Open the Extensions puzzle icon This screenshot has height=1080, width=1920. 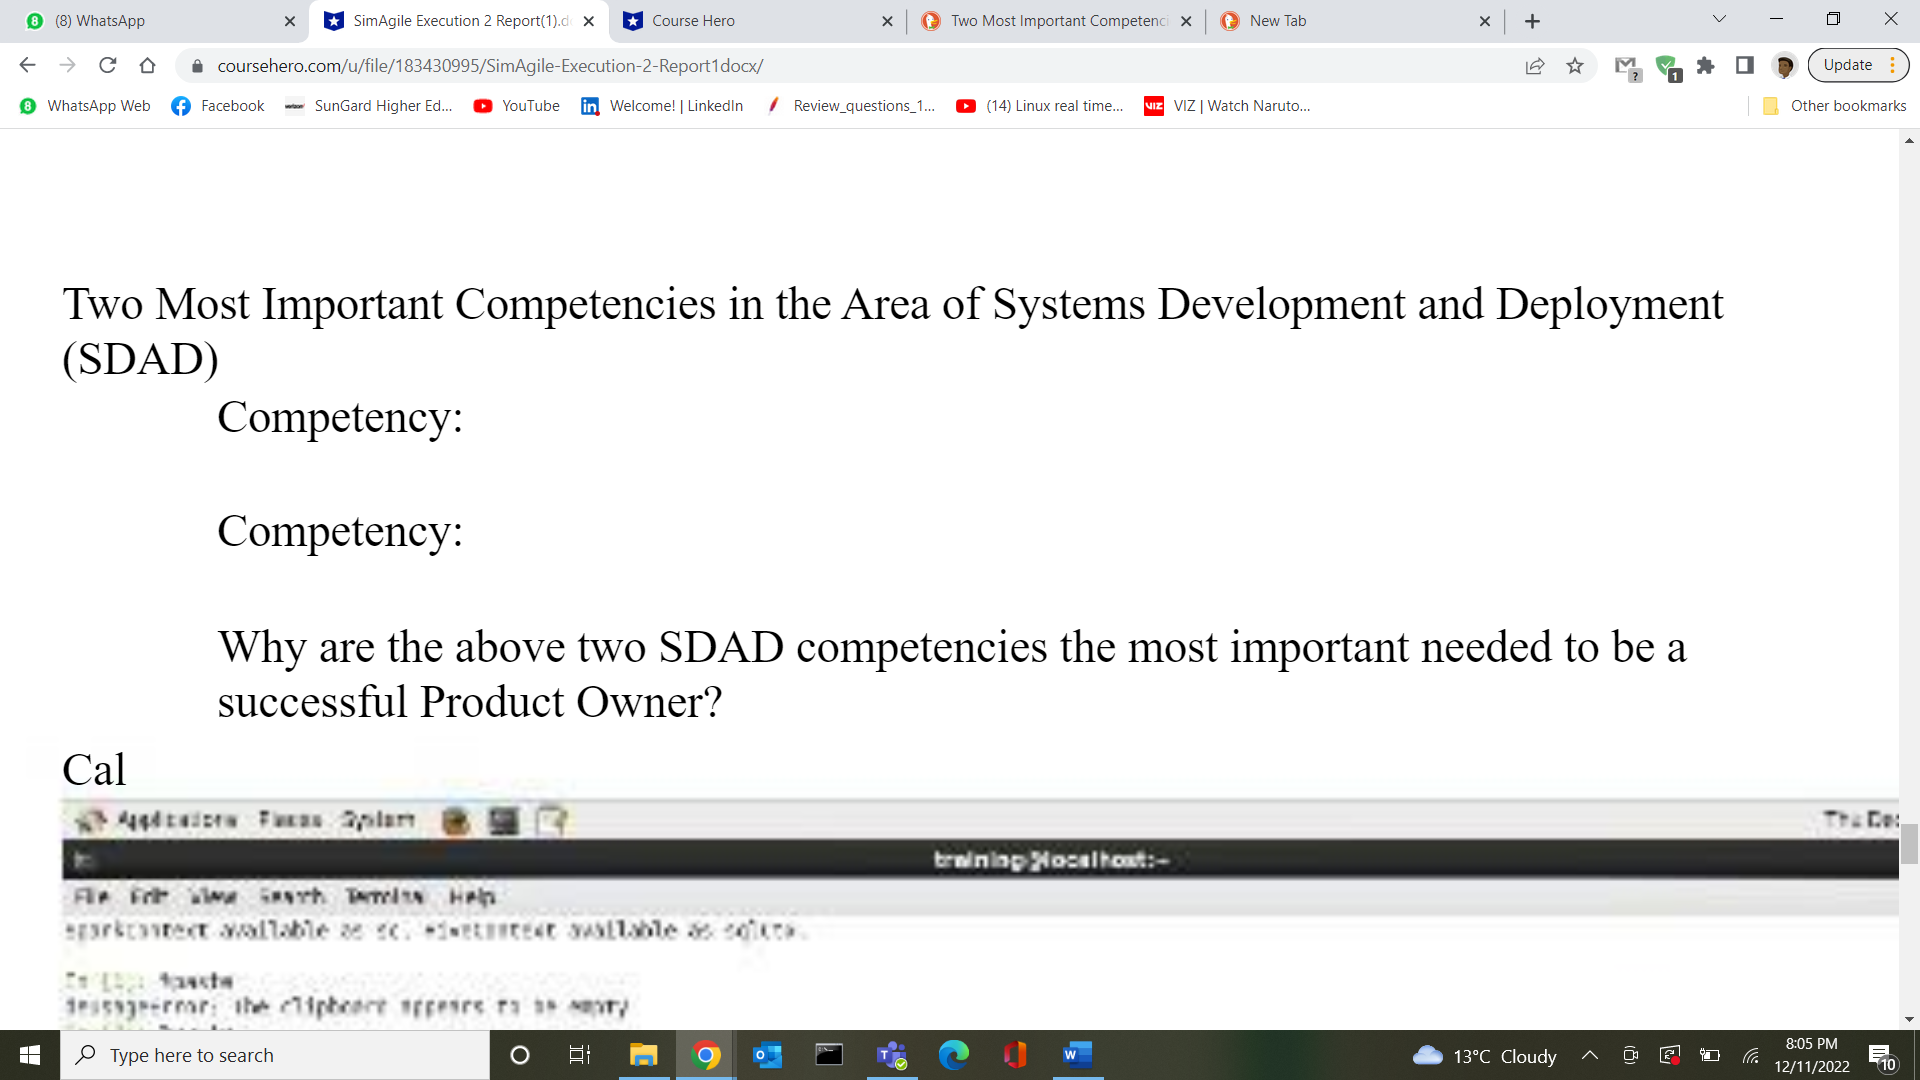pyautogui.click(x=1706, y=66)
